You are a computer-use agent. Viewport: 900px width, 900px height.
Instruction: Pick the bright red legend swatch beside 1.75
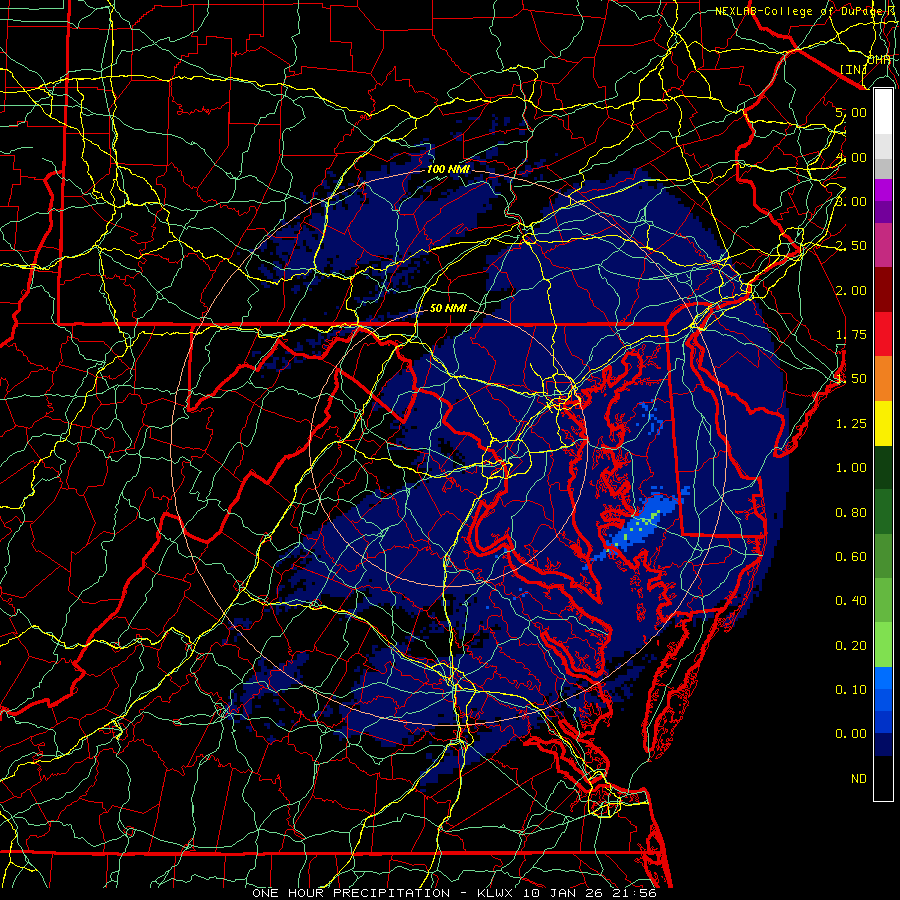coord(883,334)
